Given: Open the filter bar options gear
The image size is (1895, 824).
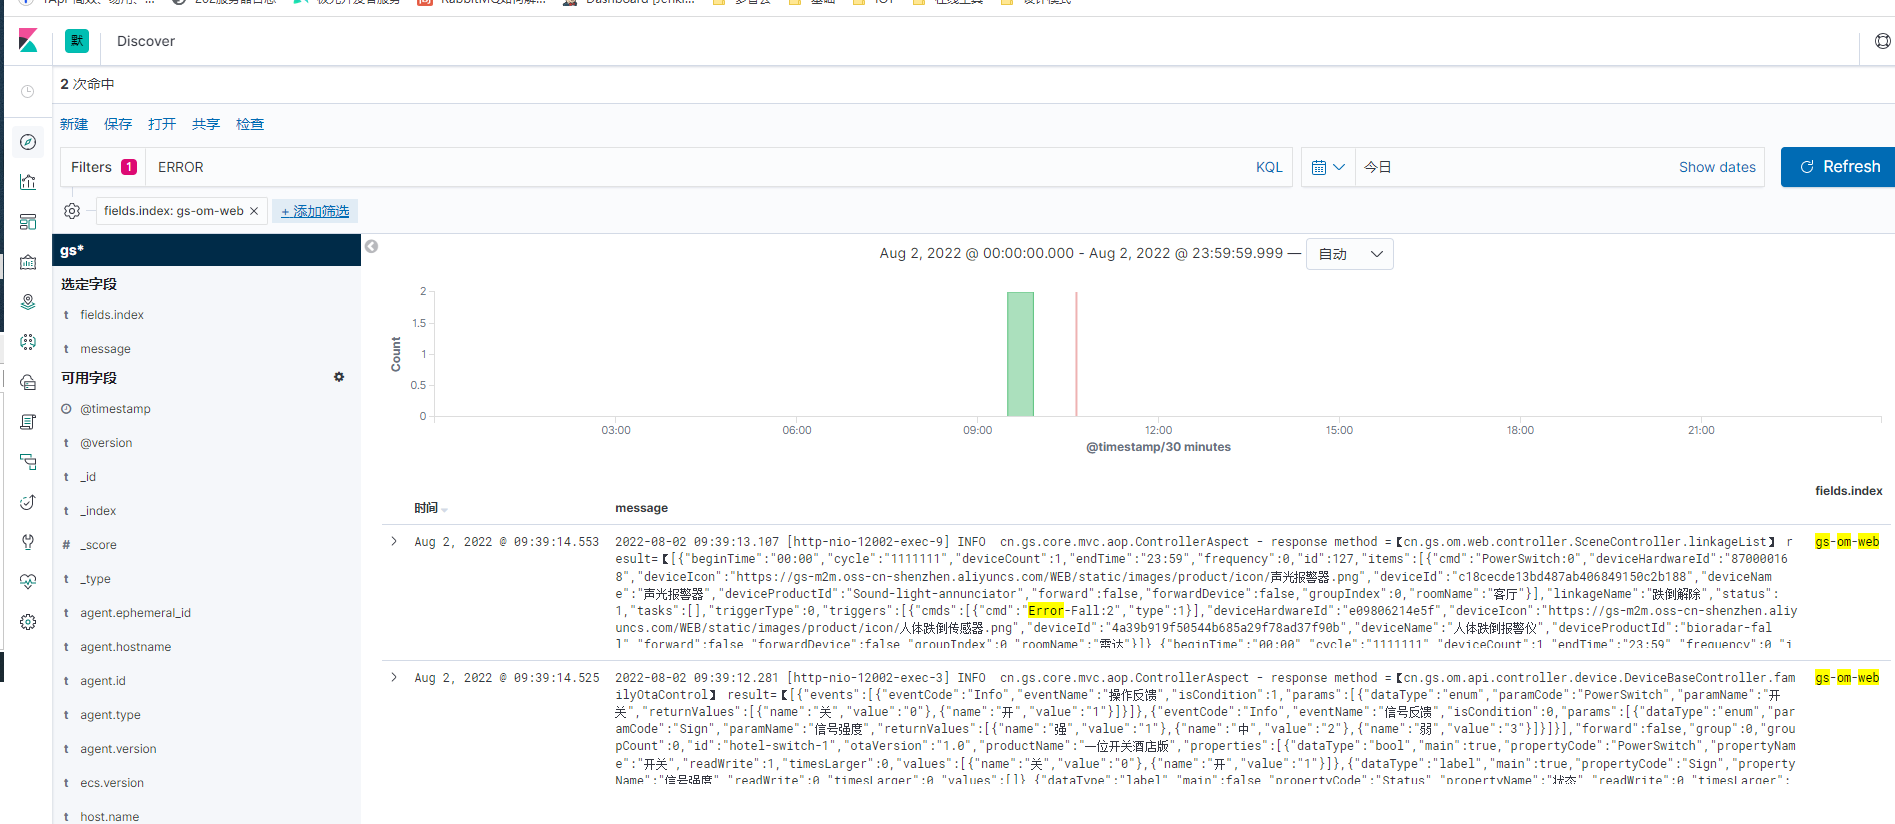Looking at the screenshot, I should click(72, 211).
